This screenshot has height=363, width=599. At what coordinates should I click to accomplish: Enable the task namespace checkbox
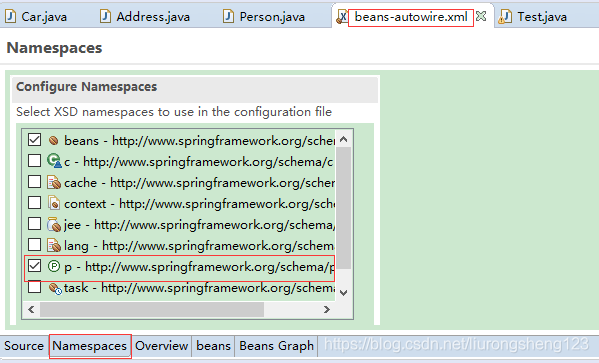[x=34, y=287]
